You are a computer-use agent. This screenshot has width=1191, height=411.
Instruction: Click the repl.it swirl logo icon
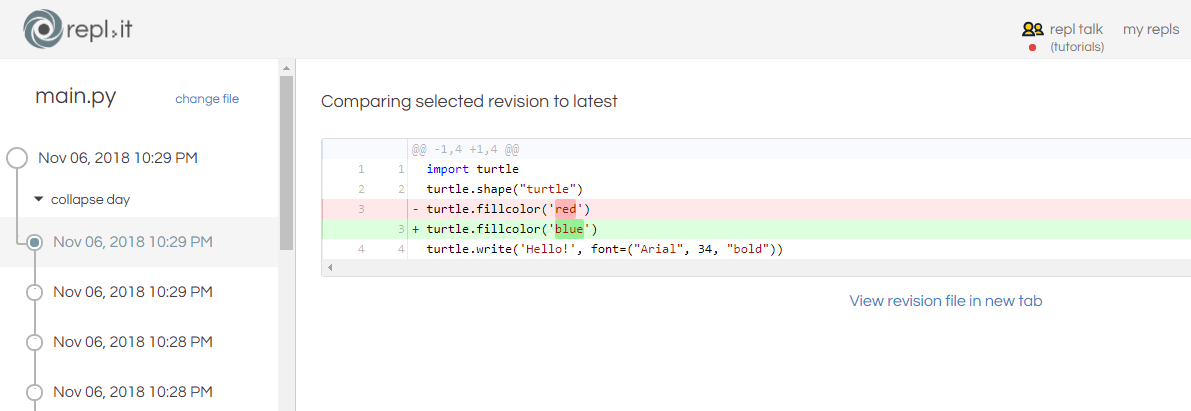click(x=41, y=29)
